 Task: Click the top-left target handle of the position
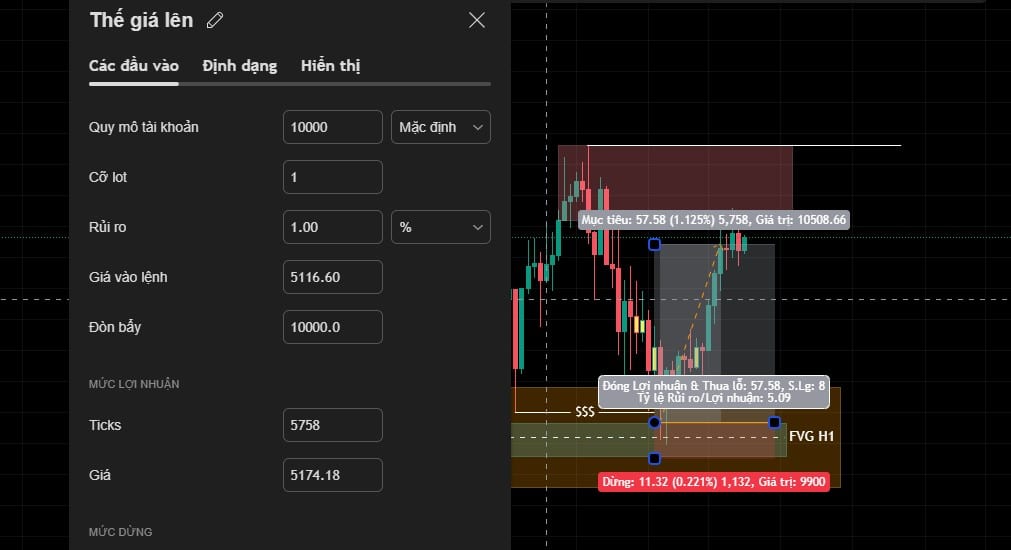[x=654, y=244]
